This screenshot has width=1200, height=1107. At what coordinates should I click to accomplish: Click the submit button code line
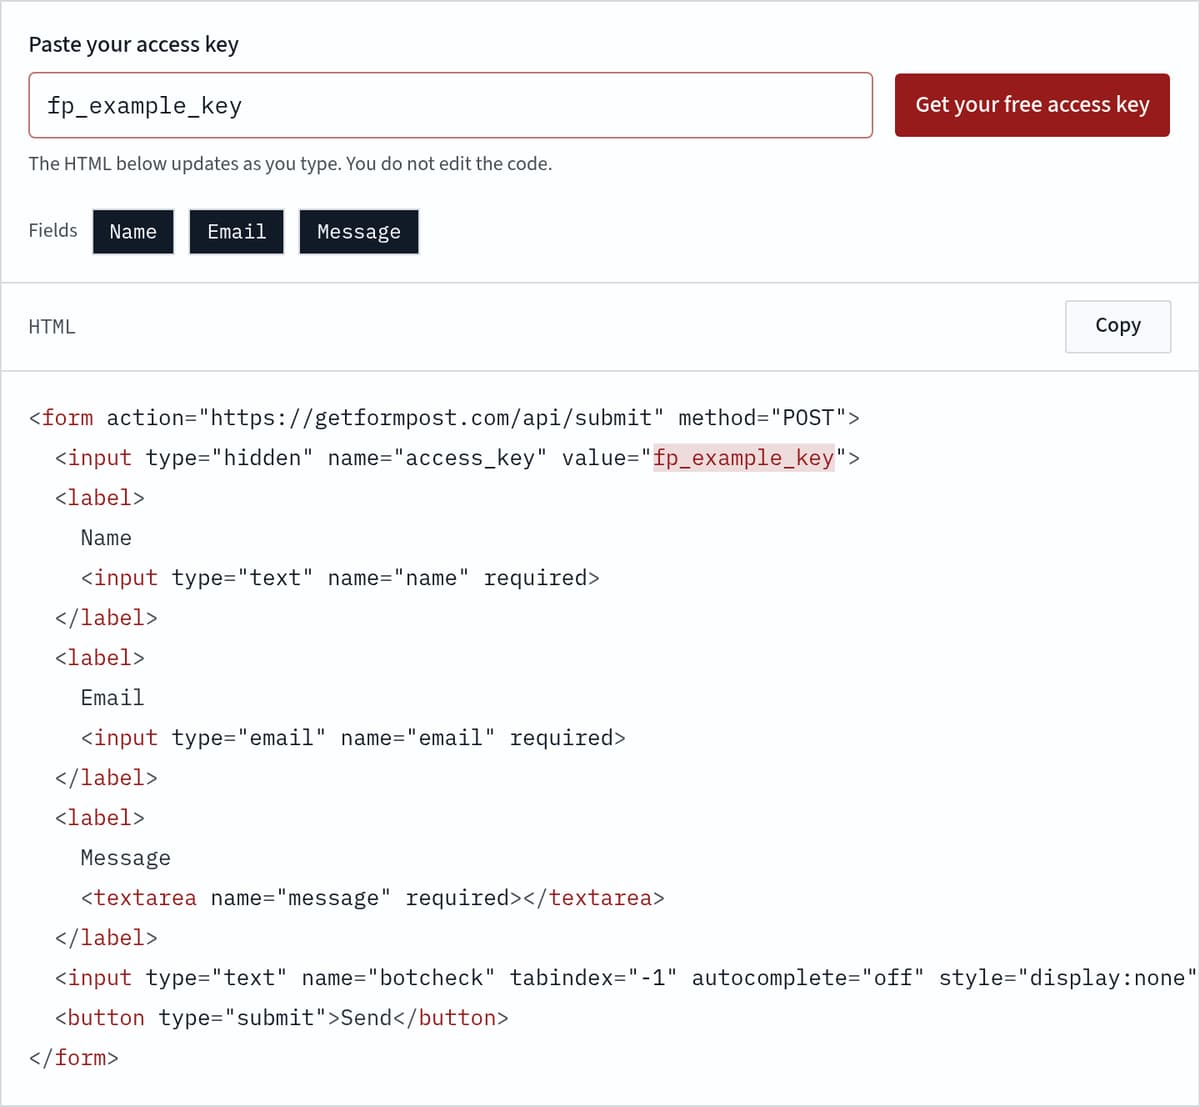pos(282,1018)
